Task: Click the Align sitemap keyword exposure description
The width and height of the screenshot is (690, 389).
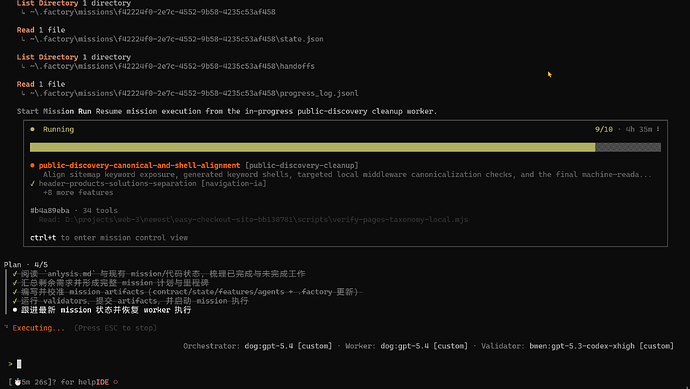Action: pos(347,175)
